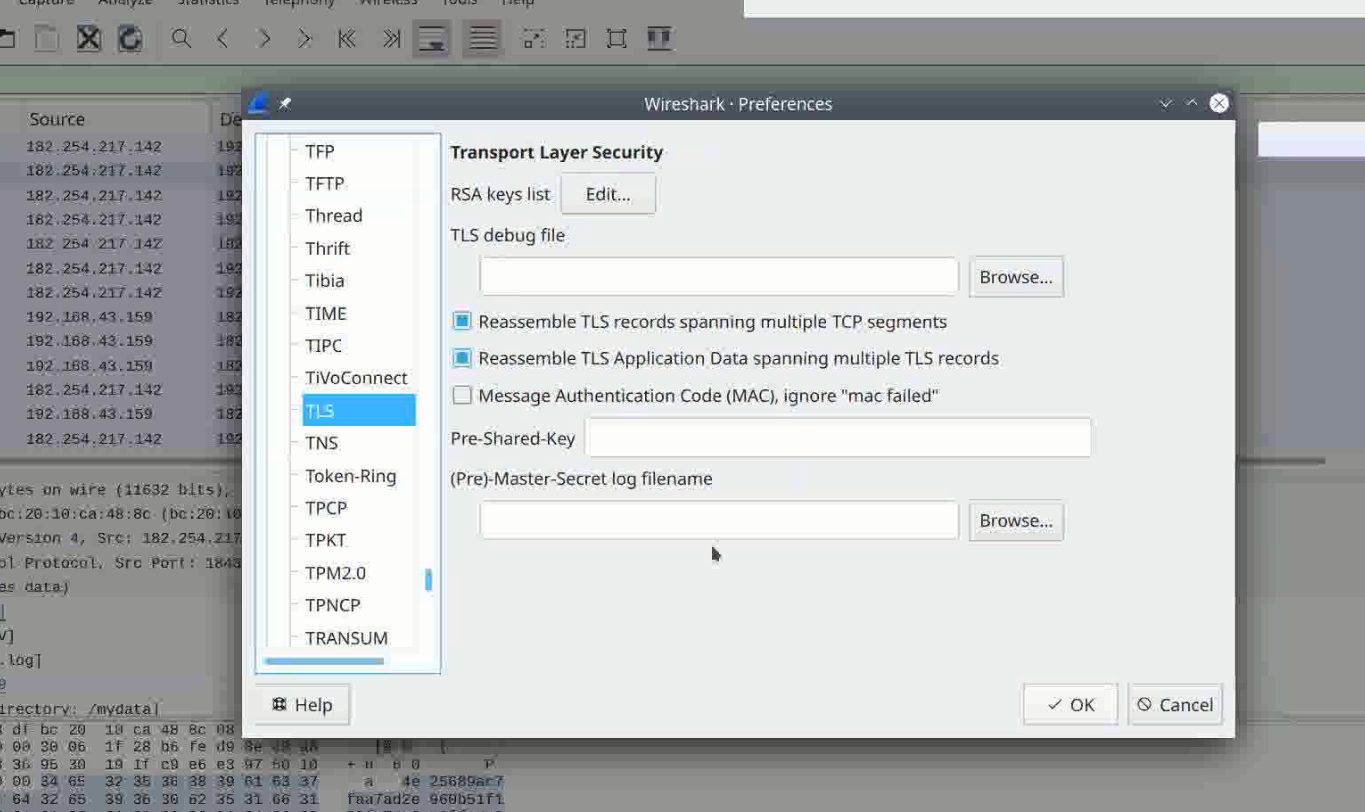Jump to first packet icon
The image size is (1365, 812).
point(346,39)
